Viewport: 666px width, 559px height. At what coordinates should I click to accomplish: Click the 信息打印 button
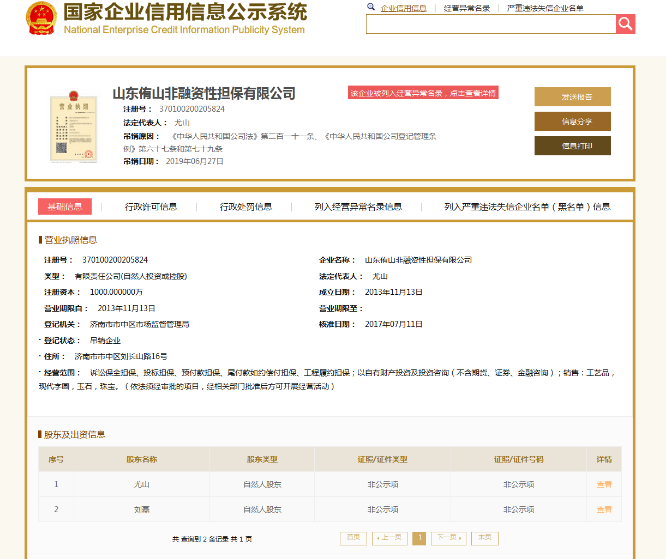click(573, 146)
